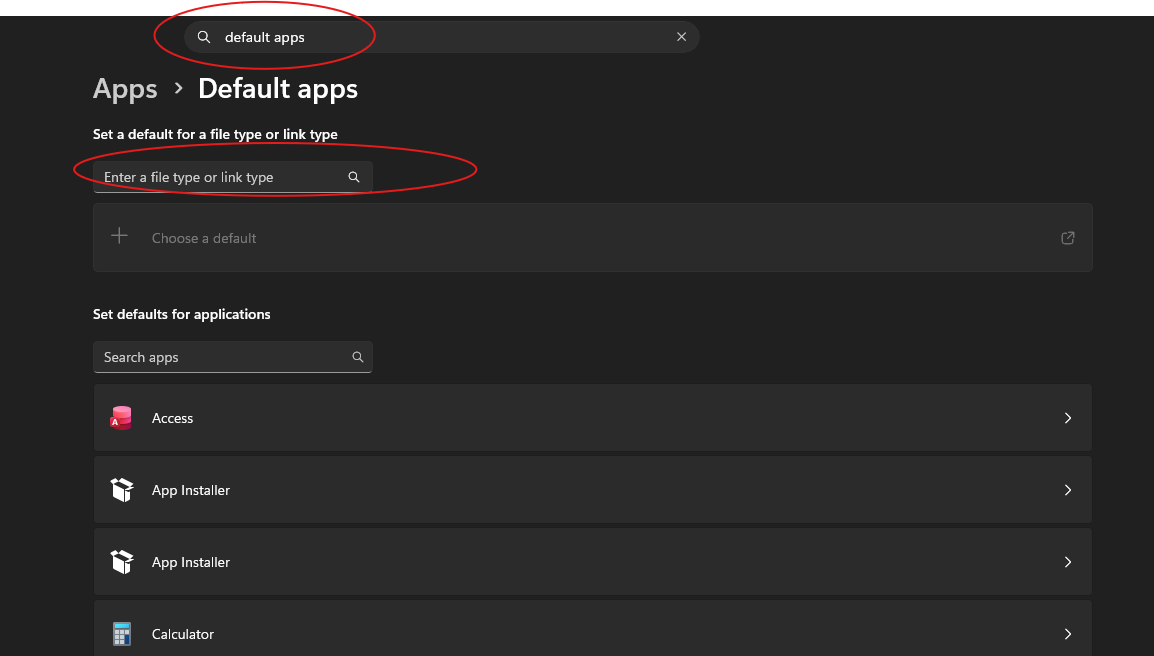Screen dimensions: 1154x656
Task: Click the file type or link type field
Action: (233, 177)
